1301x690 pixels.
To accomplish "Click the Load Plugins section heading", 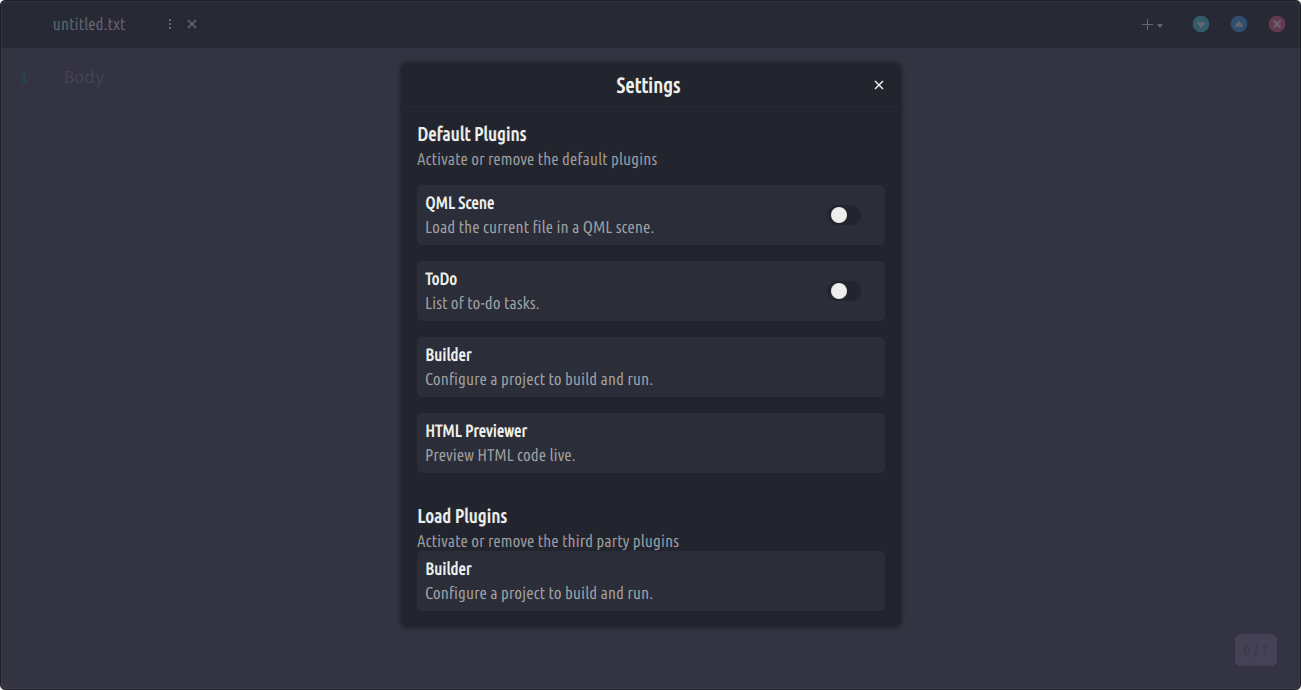I will tap(462, 516).
